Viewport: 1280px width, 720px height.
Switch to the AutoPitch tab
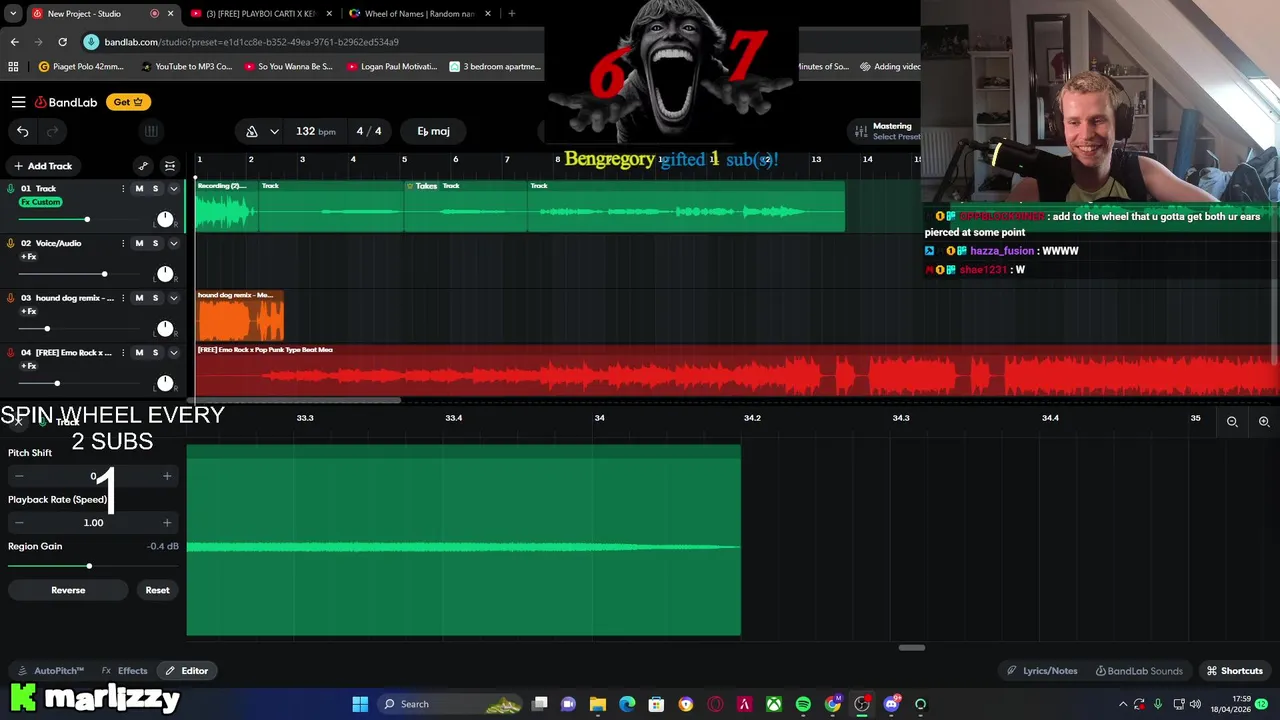[51, 671]
